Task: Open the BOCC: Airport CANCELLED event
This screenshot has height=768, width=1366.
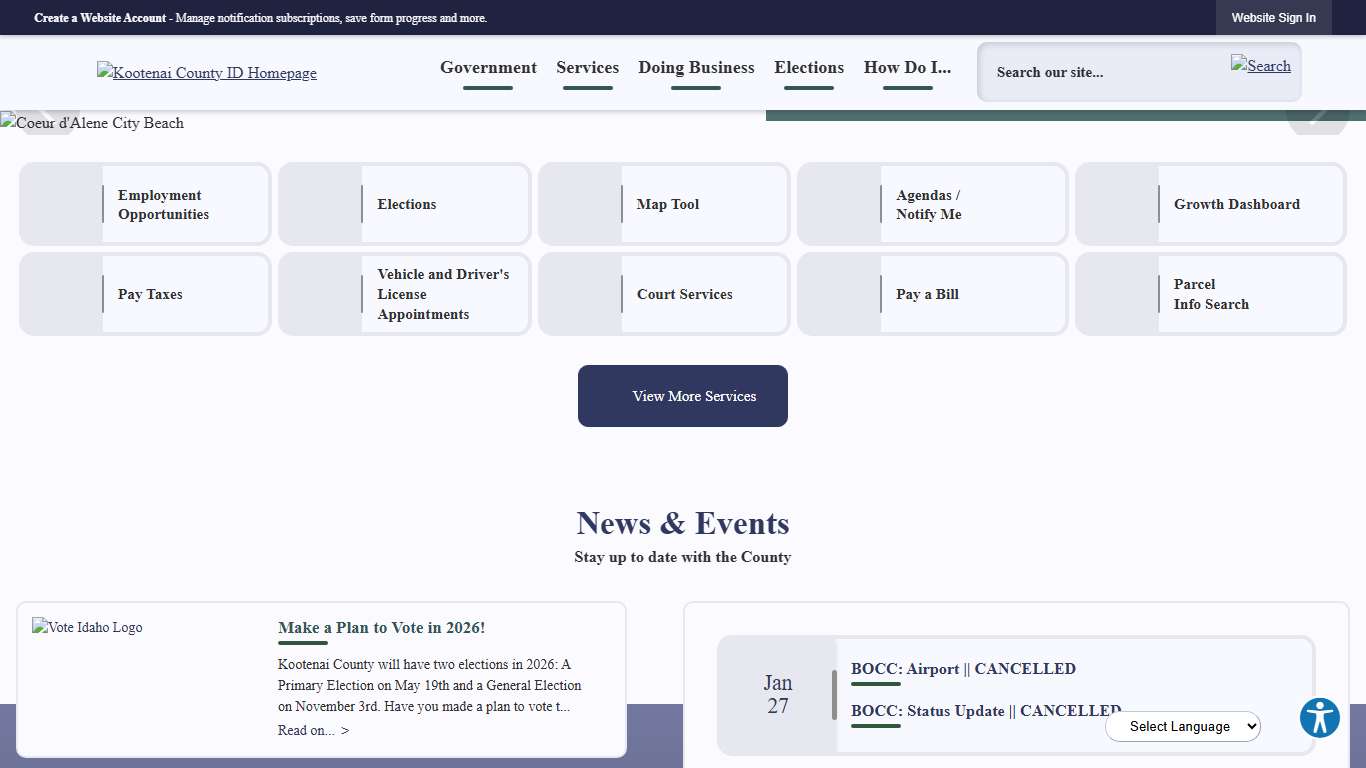Action: coord(963,669)
